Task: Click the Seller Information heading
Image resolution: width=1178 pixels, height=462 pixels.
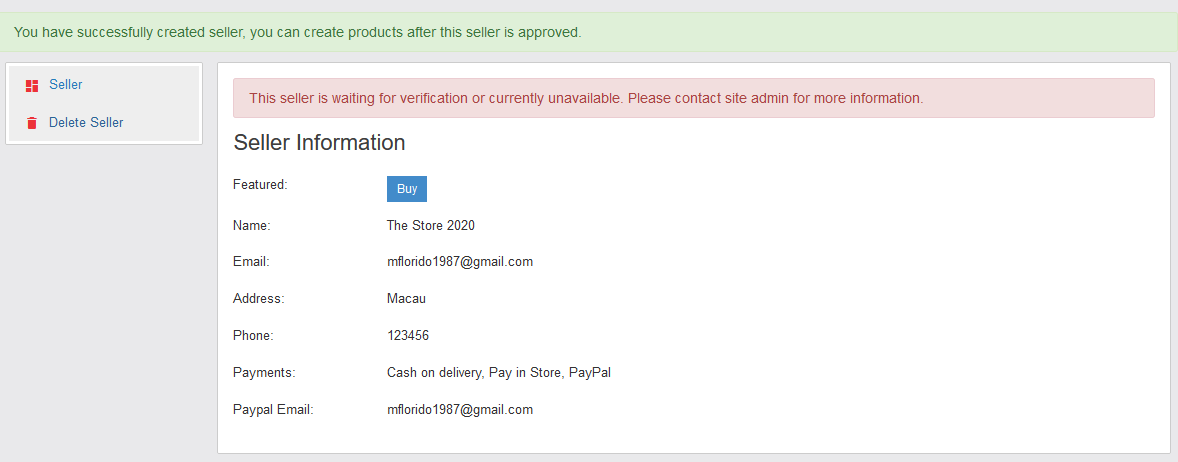Action: 319,143
